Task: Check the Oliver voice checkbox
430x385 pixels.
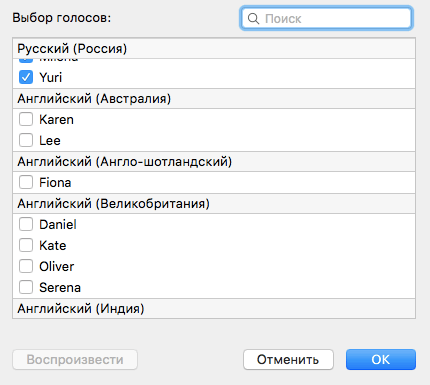Action: click(x=26, y=266)
